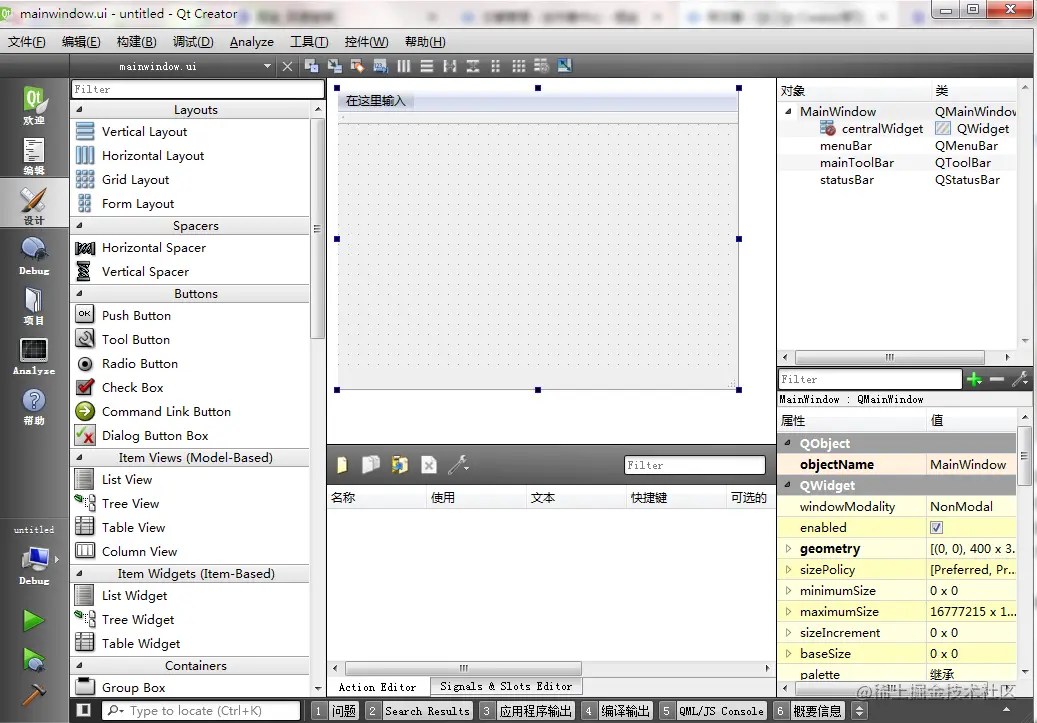Apply horizontal splitter layout from toolbar
The height and width of the screenshot is (723, 1037).
[450, 65]
